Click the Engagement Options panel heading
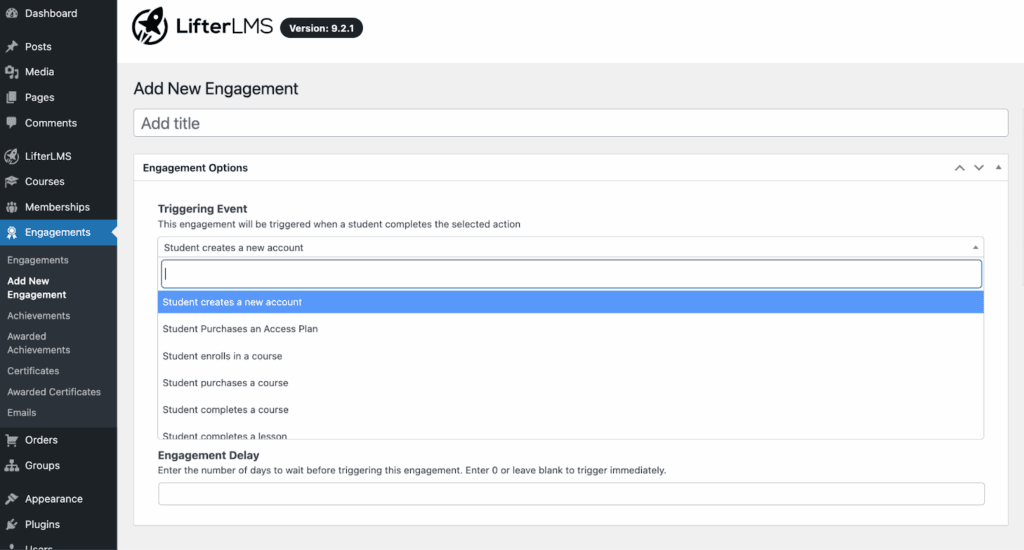This screenshot has width=1024, height=550. tap(195, 168)
